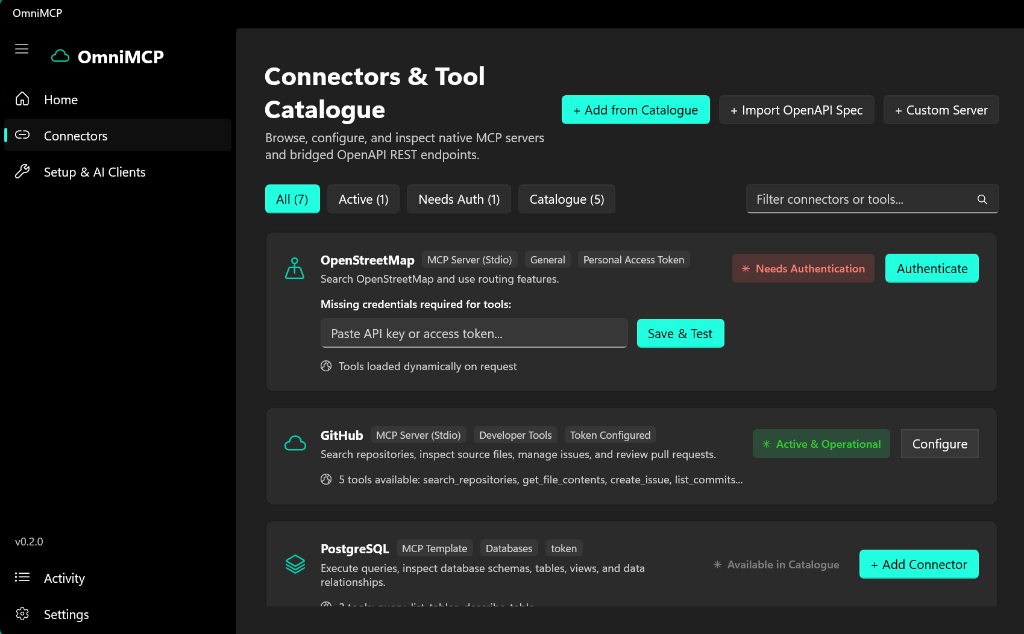Click PostgreSQL connector title
1024x634 pixels.
[355, 548]
